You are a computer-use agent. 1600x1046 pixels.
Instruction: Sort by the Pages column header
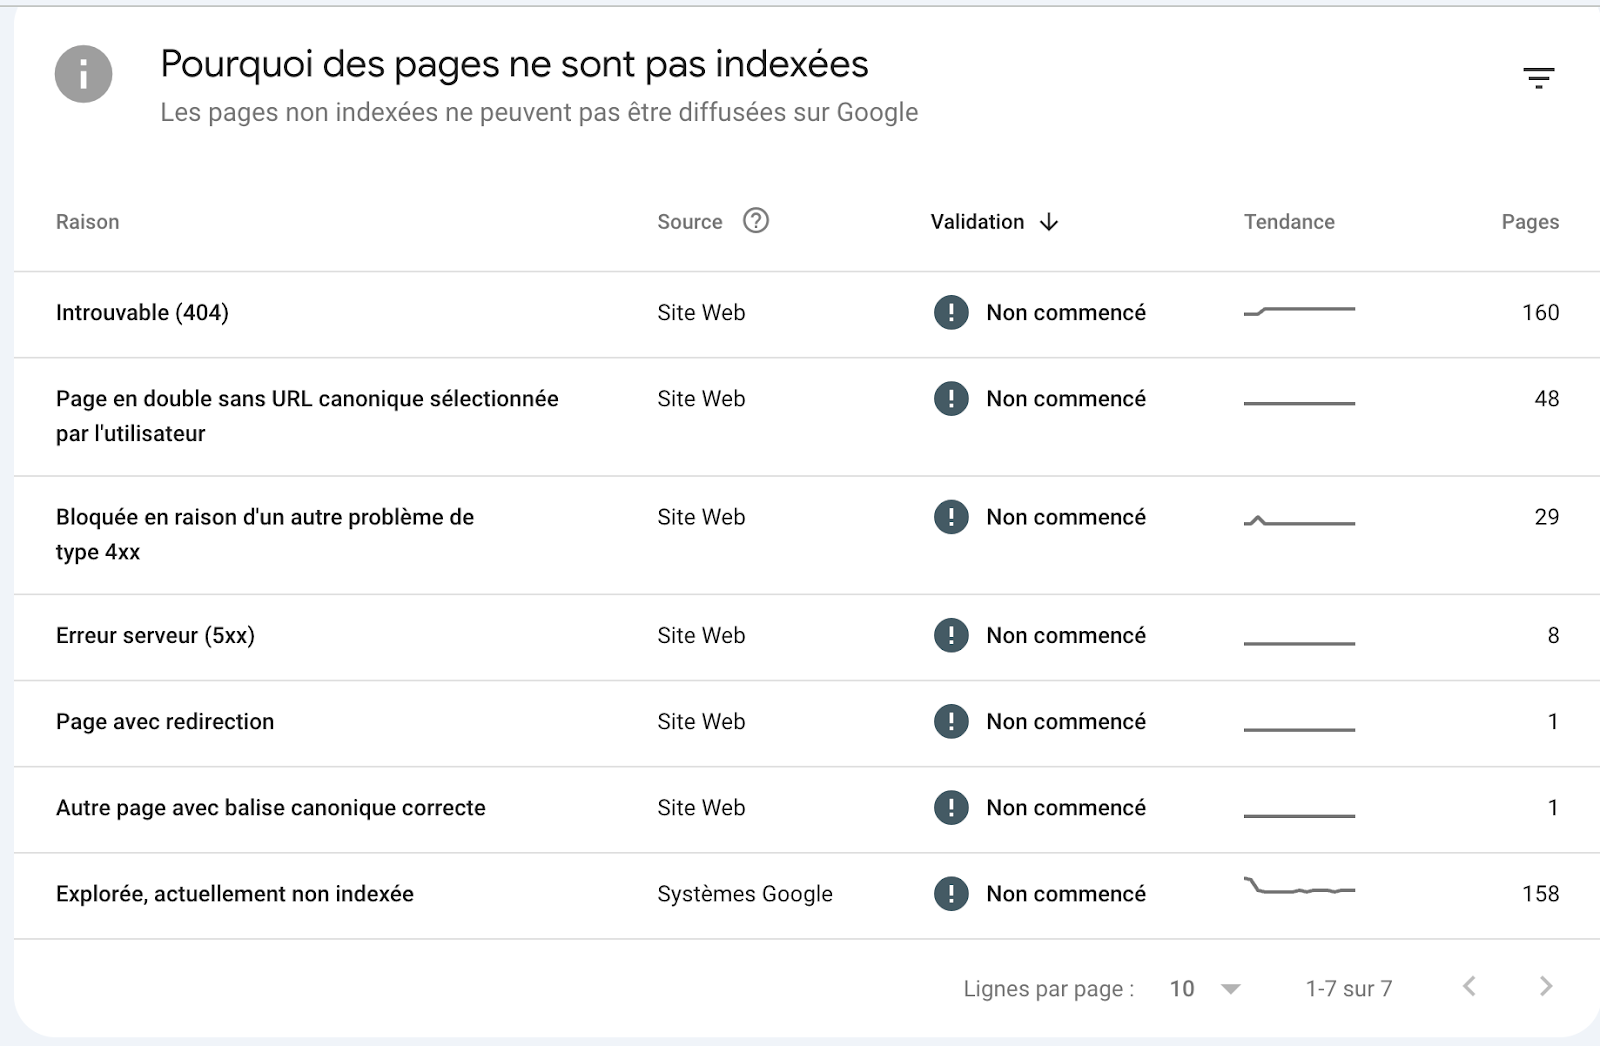(x=1529, y=221)
